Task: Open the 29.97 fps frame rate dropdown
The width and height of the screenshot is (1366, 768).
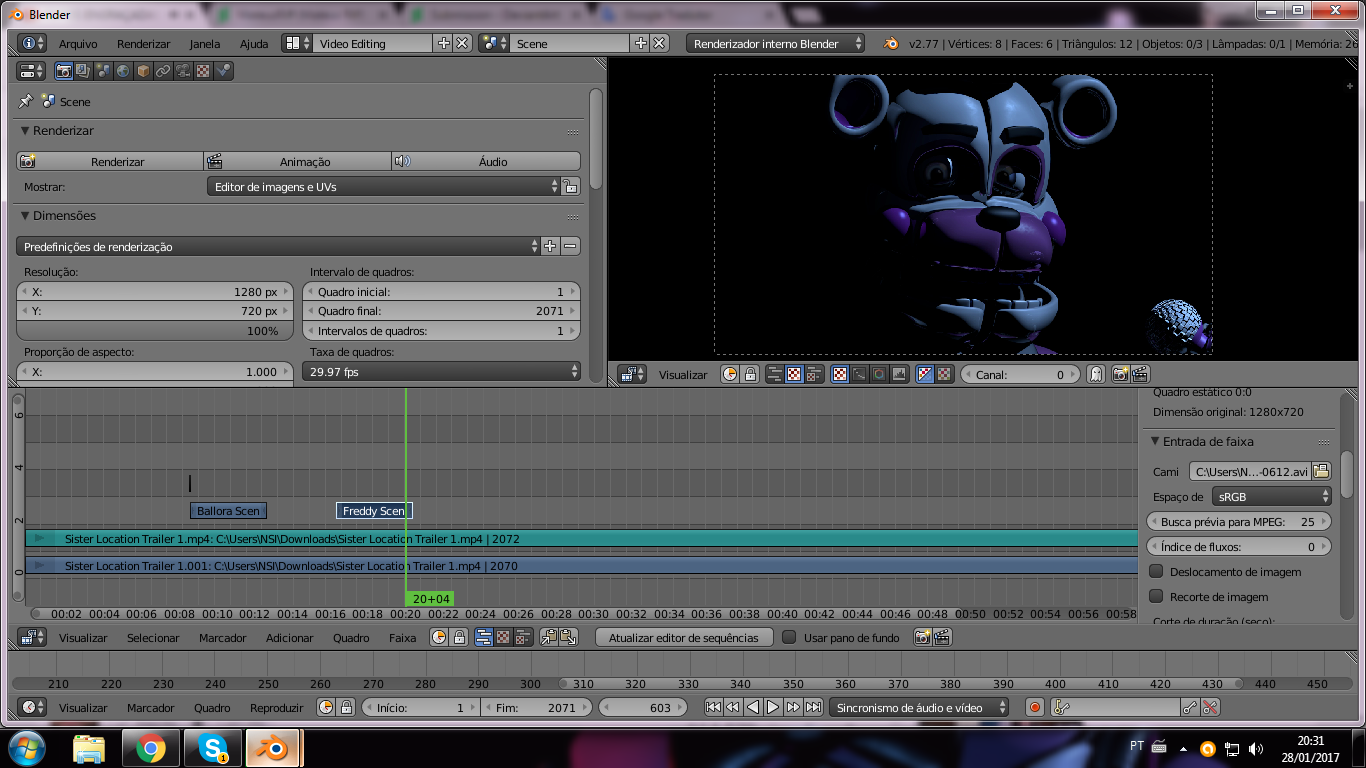Action: point(441,371)
